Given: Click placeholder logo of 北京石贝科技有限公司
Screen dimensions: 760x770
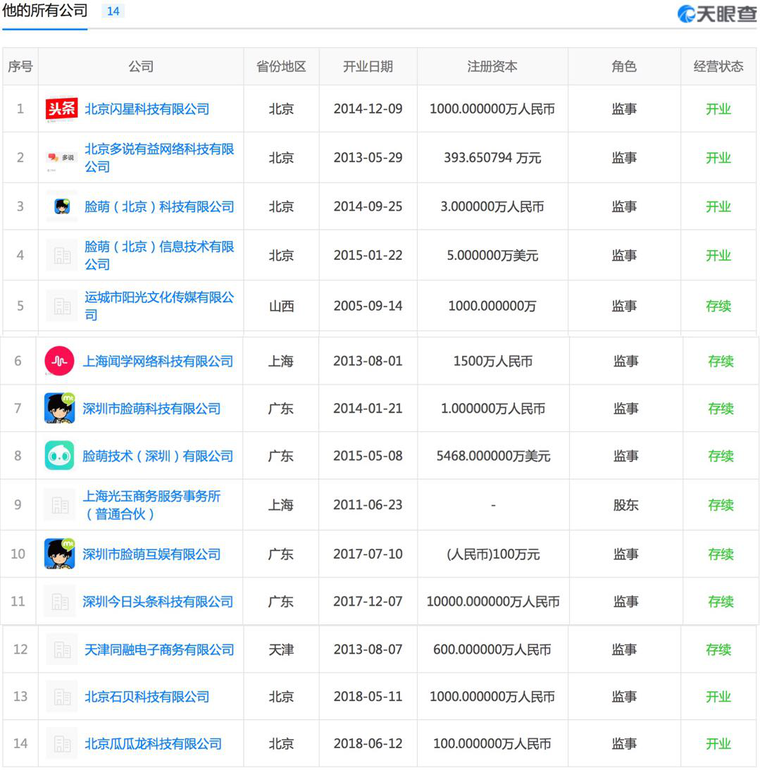Looking at the screenshot, I should click(x=62, y=696).
